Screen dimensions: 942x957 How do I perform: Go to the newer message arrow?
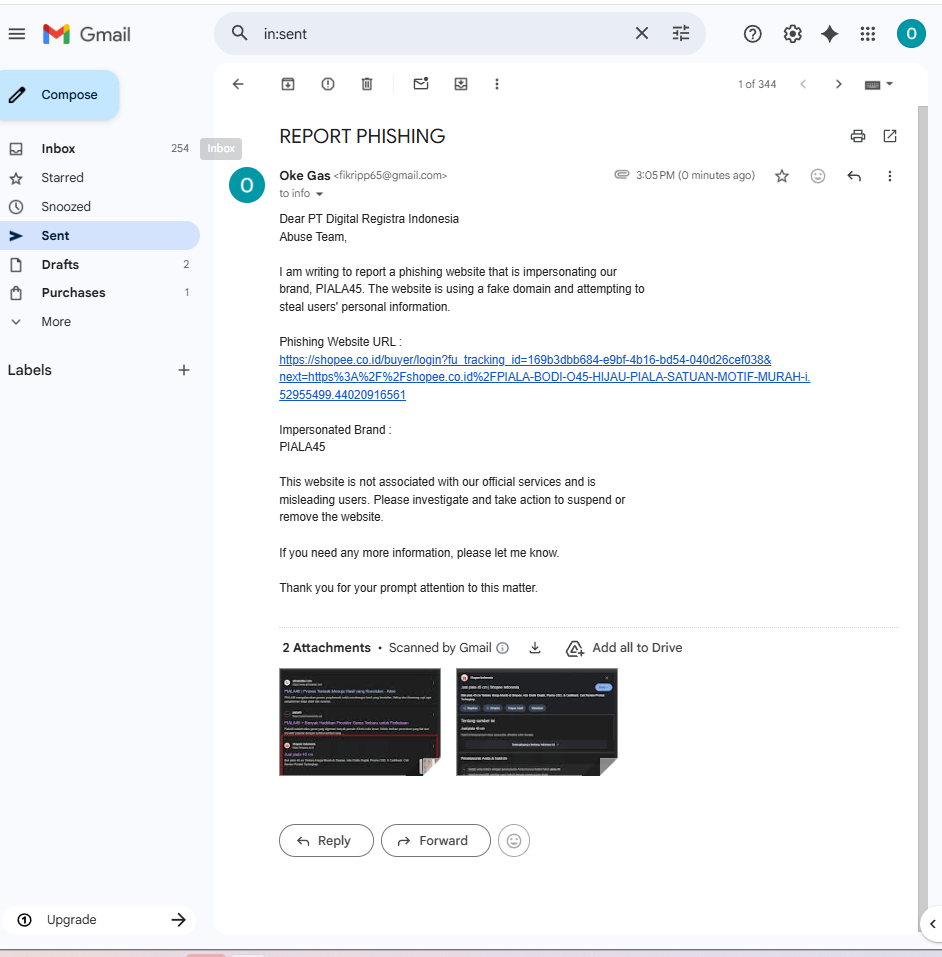coord(803,84)
